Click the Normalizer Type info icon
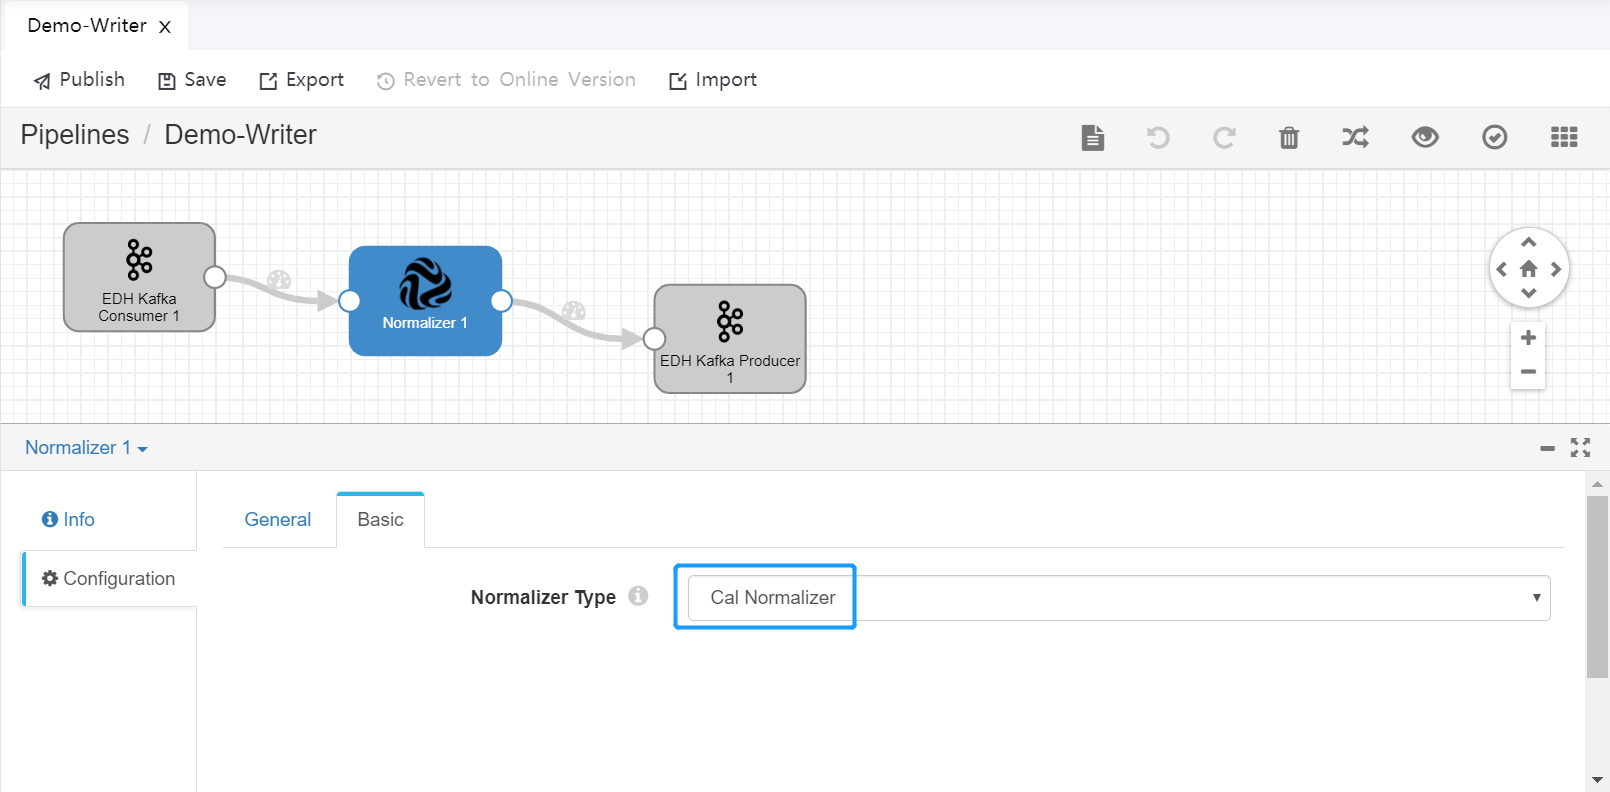1610x792 pixels. pos(638,596)
